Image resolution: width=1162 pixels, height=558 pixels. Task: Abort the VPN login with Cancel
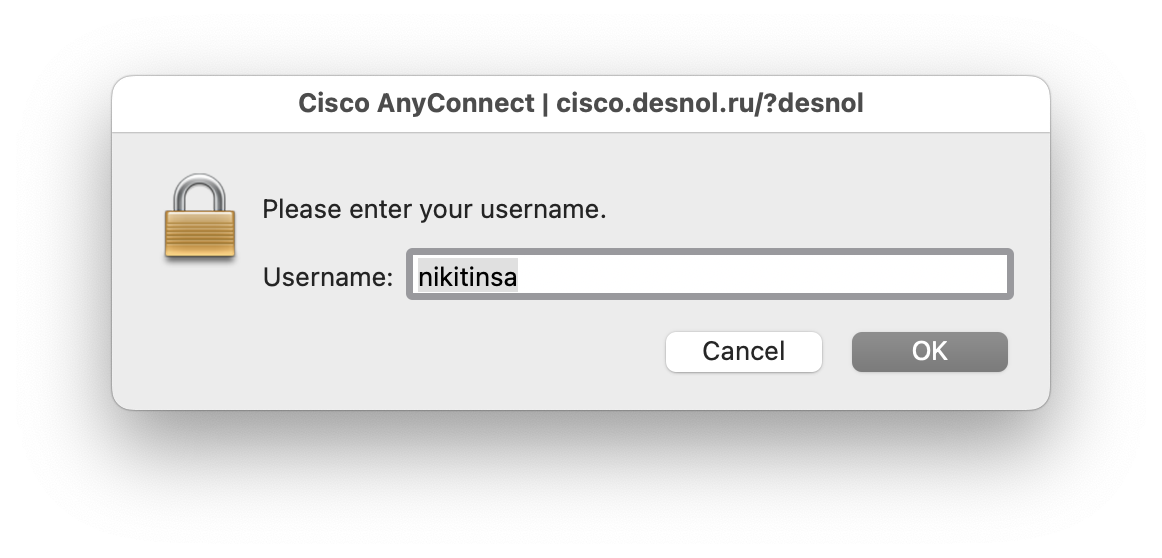[743, 351]
